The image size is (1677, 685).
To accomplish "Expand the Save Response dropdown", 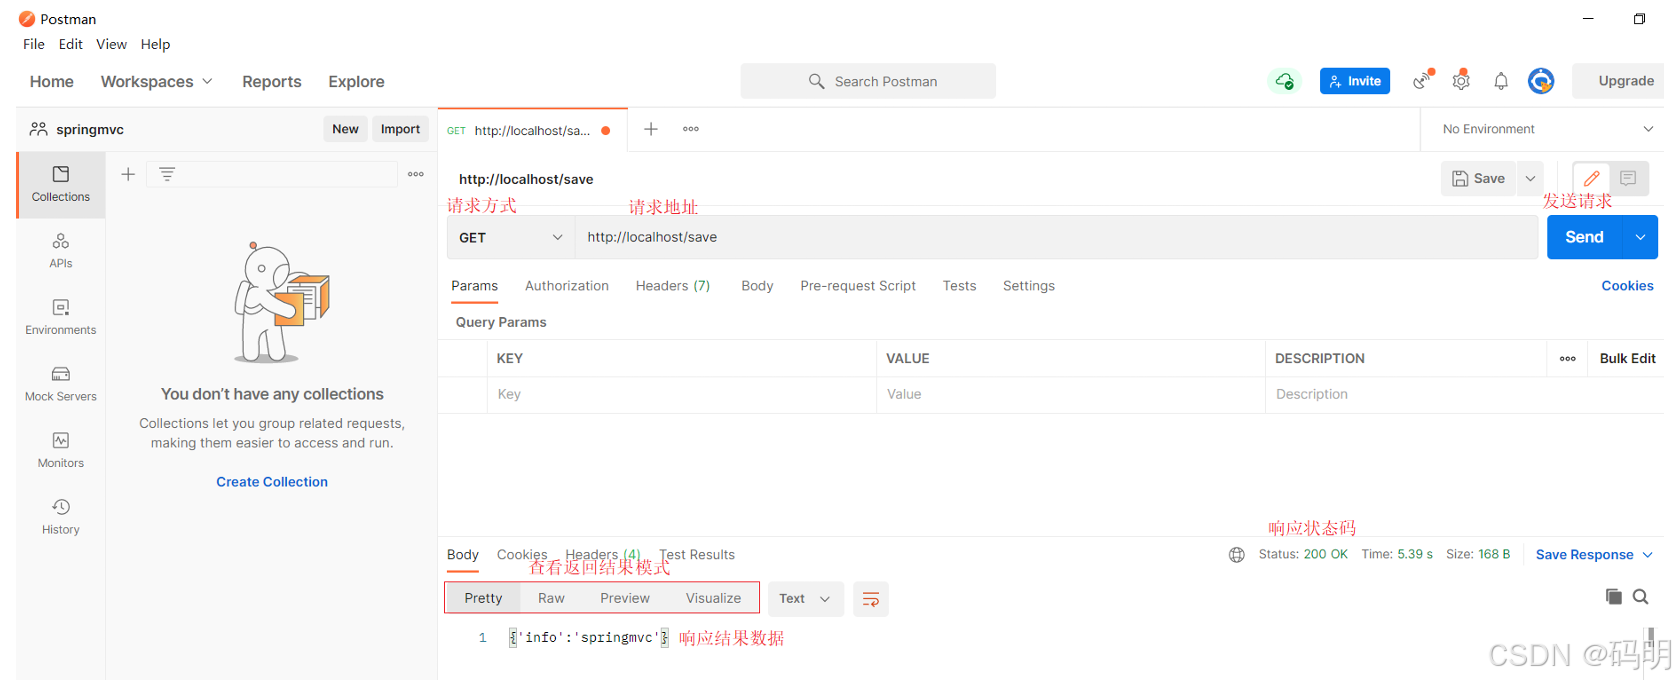I will [x=1594, y=555].
